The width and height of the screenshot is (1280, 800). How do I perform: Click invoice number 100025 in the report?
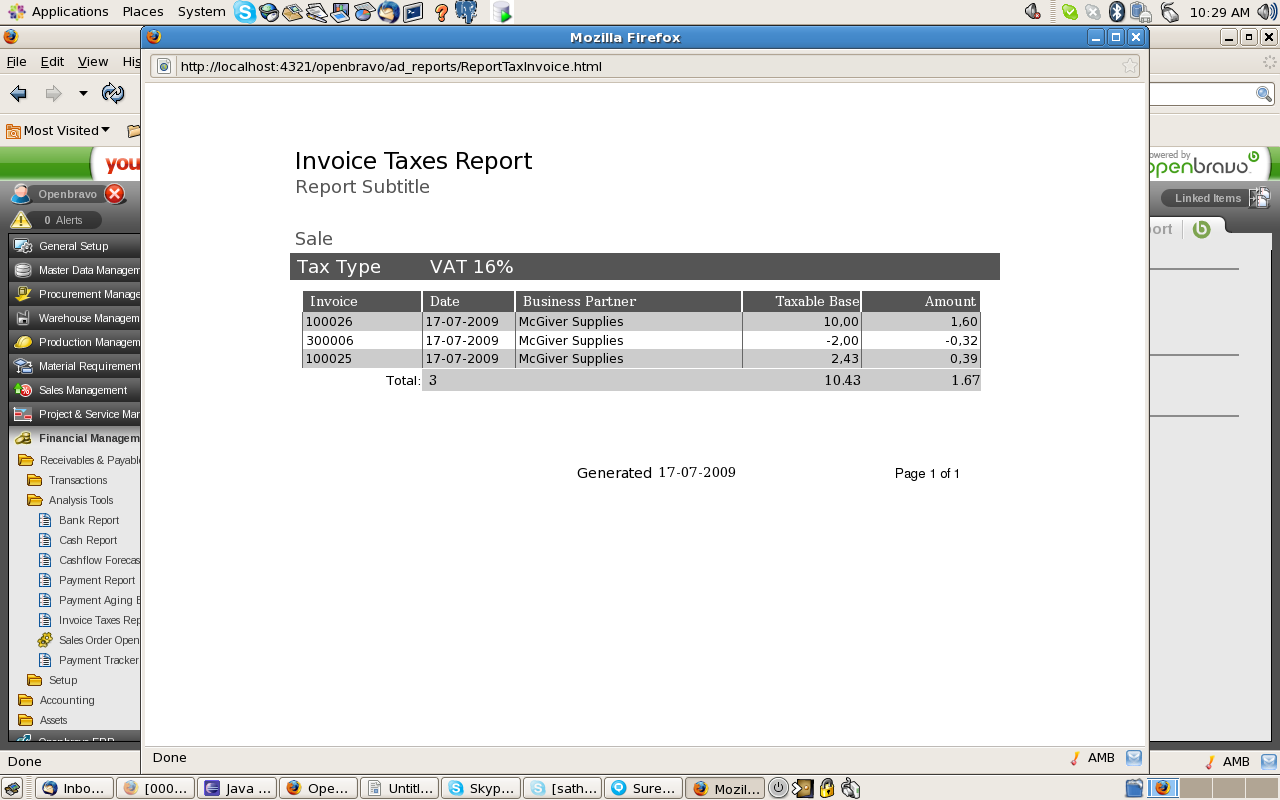(329, 359)
